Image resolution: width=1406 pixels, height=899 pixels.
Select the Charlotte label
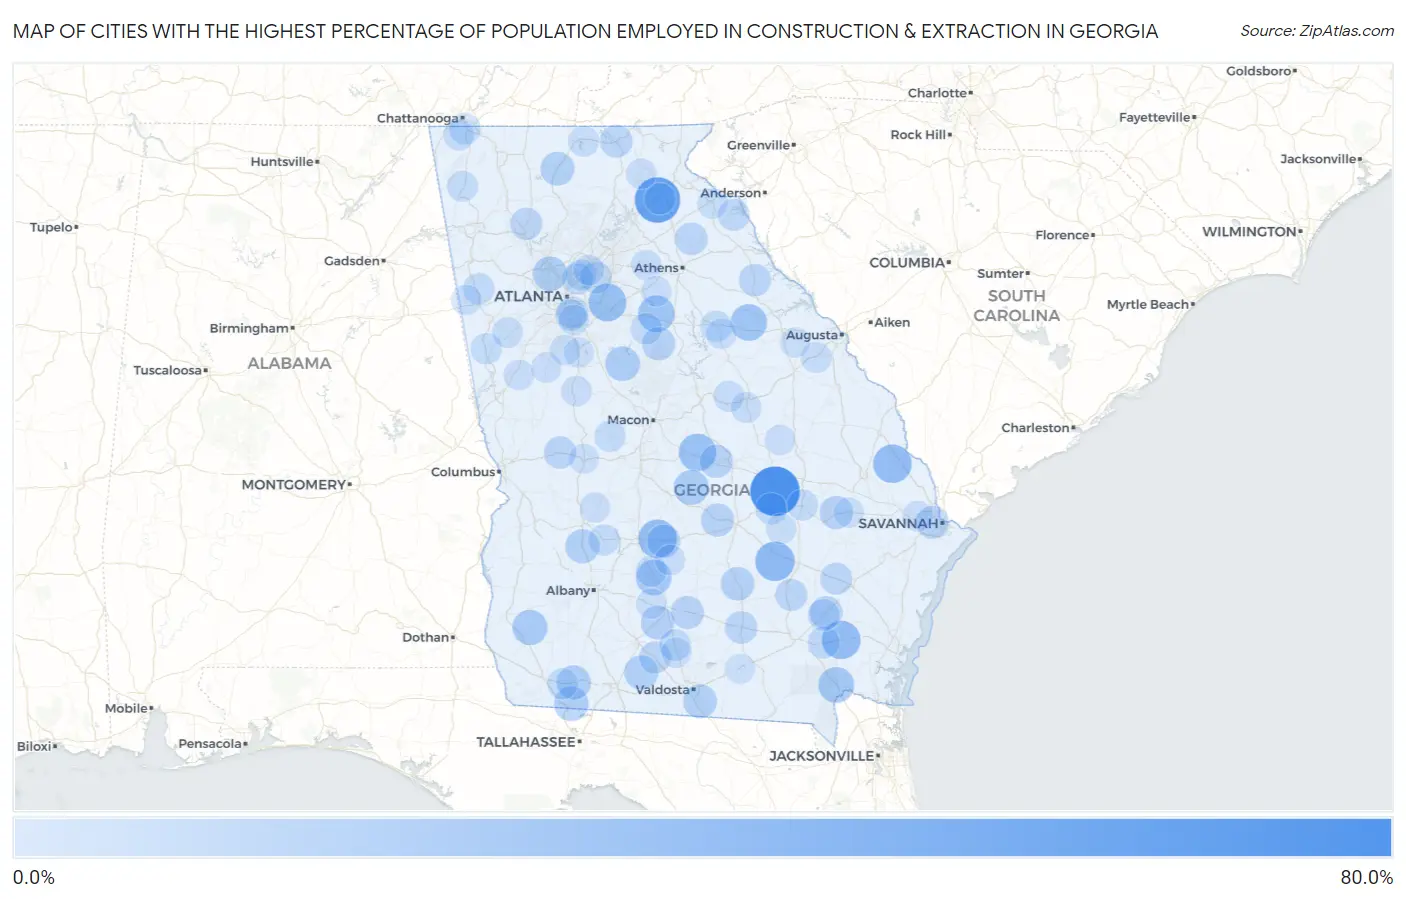coord(937,93)
